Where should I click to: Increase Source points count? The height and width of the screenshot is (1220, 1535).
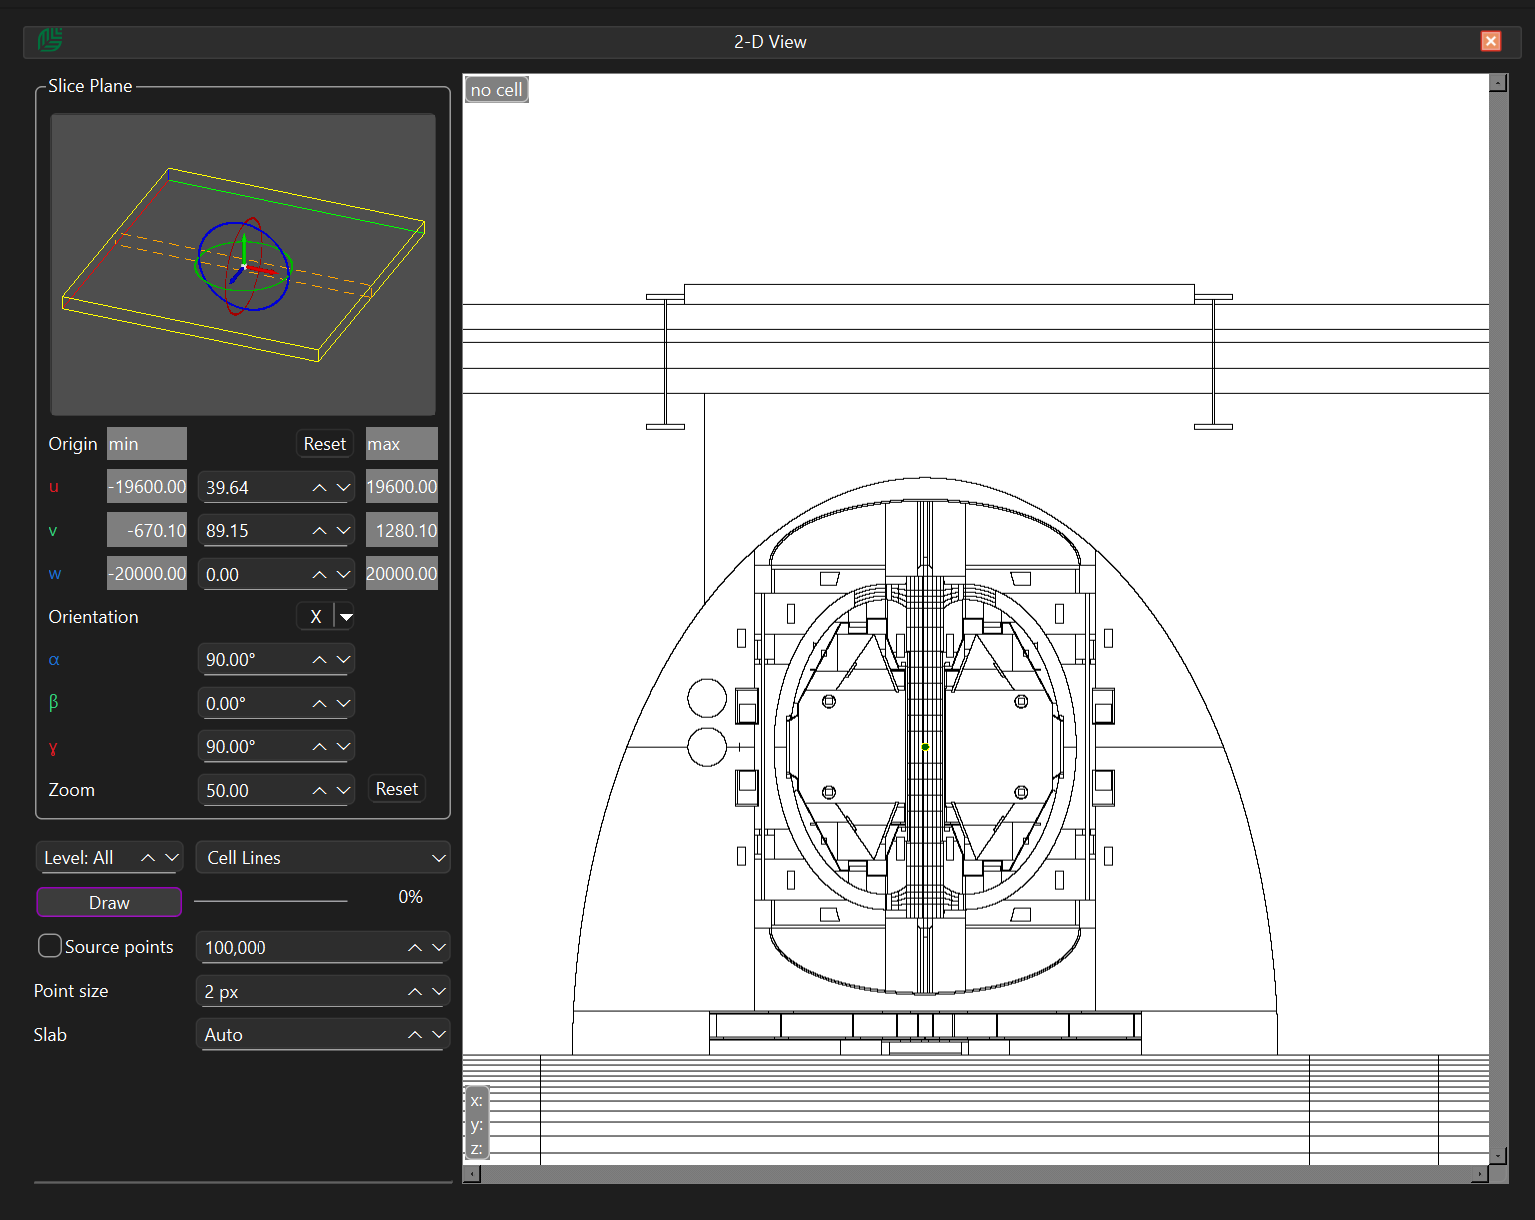(x=415, y=948)
